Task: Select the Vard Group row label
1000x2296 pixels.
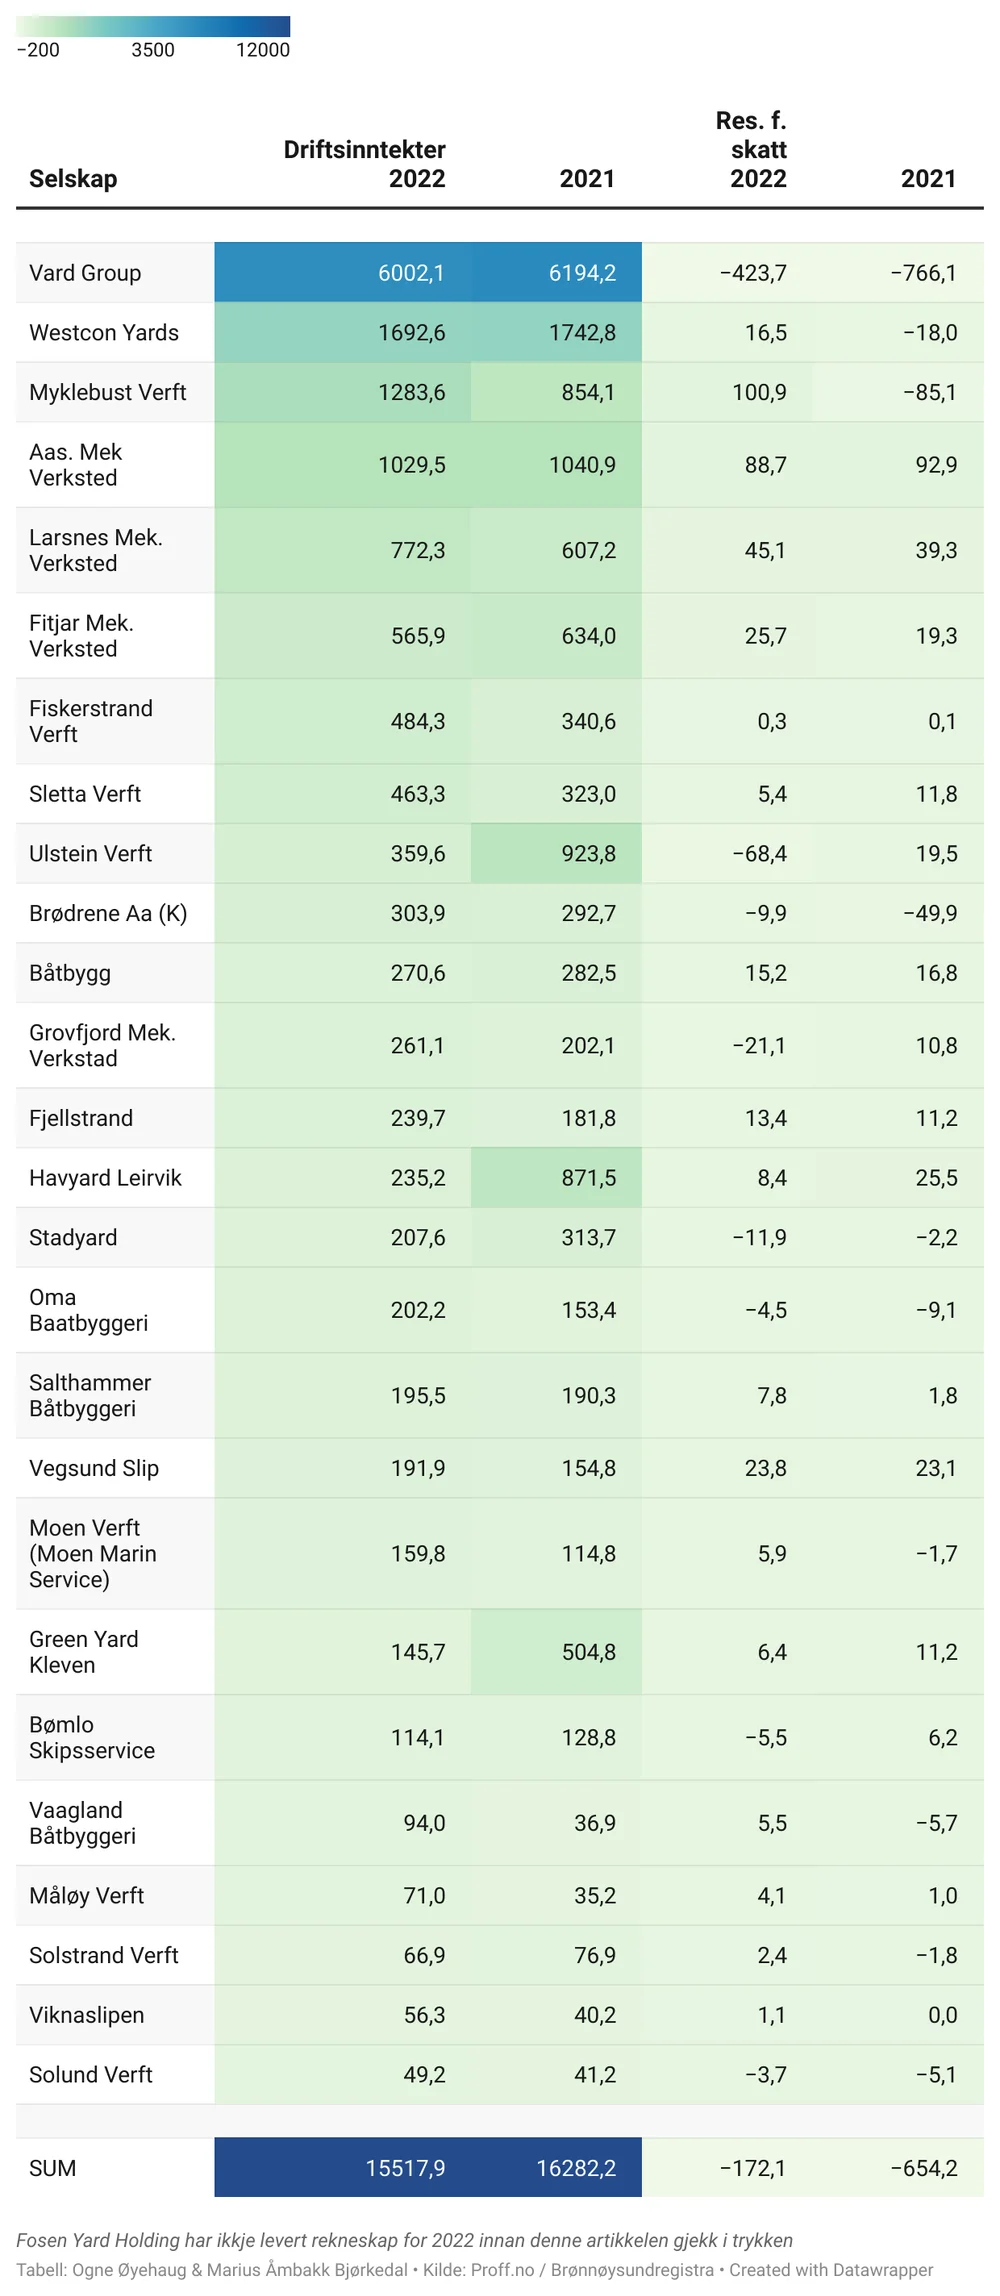Action: coord(85,273)
